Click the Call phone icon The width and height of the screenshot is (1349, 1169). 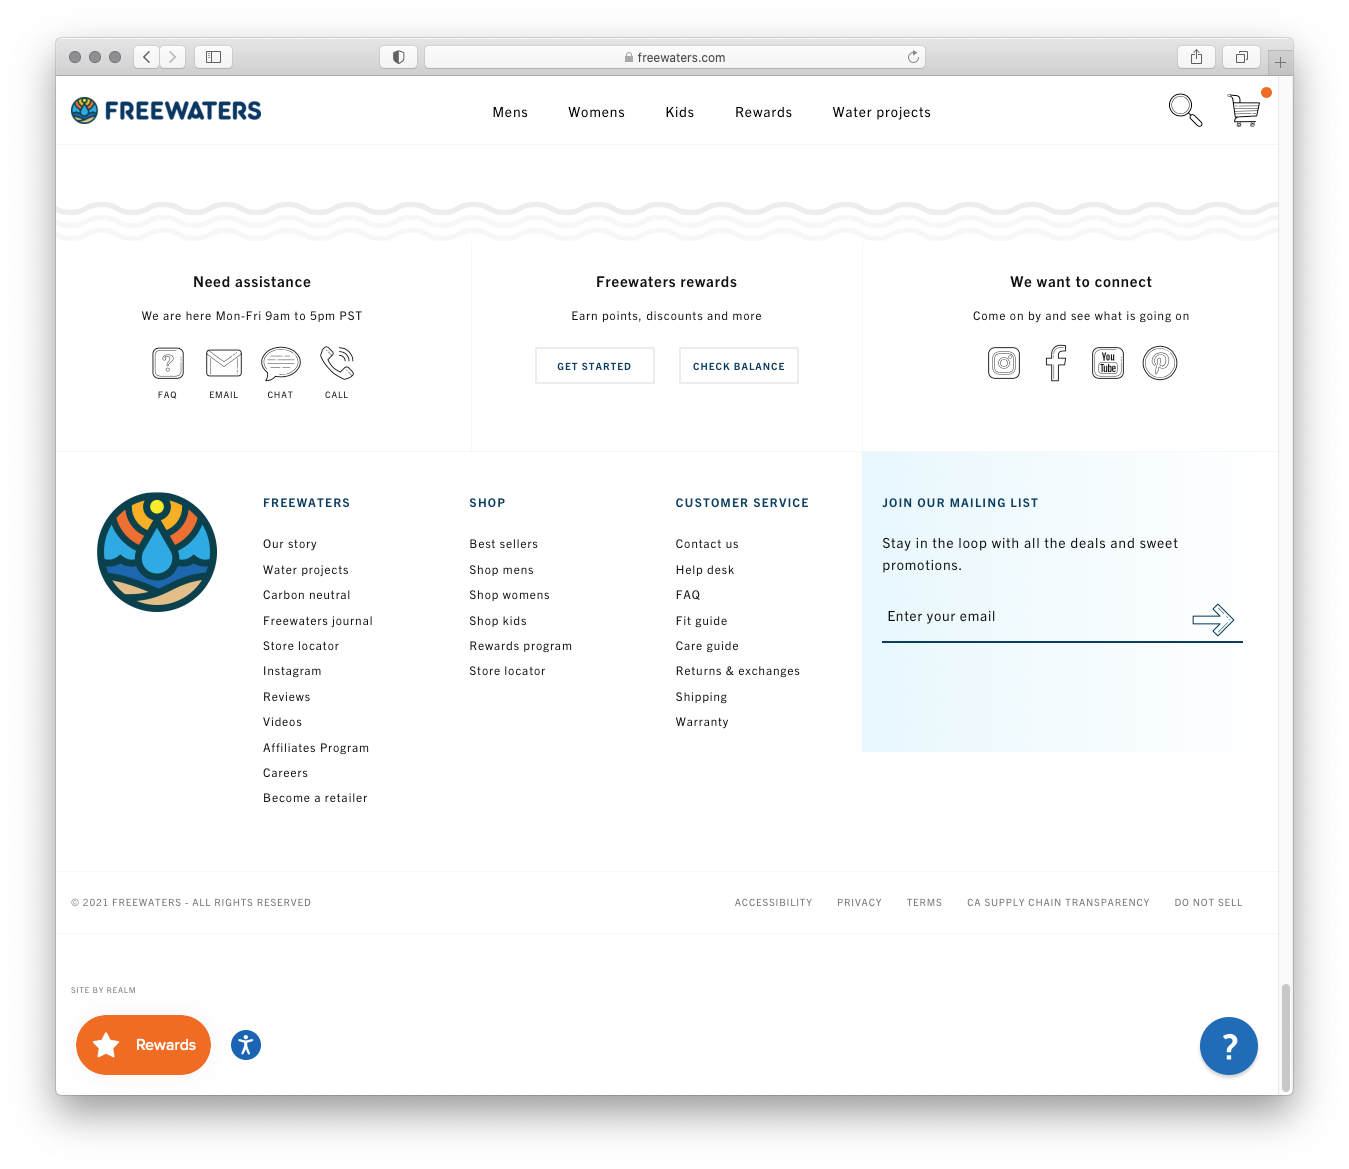(x=337, y=363)
